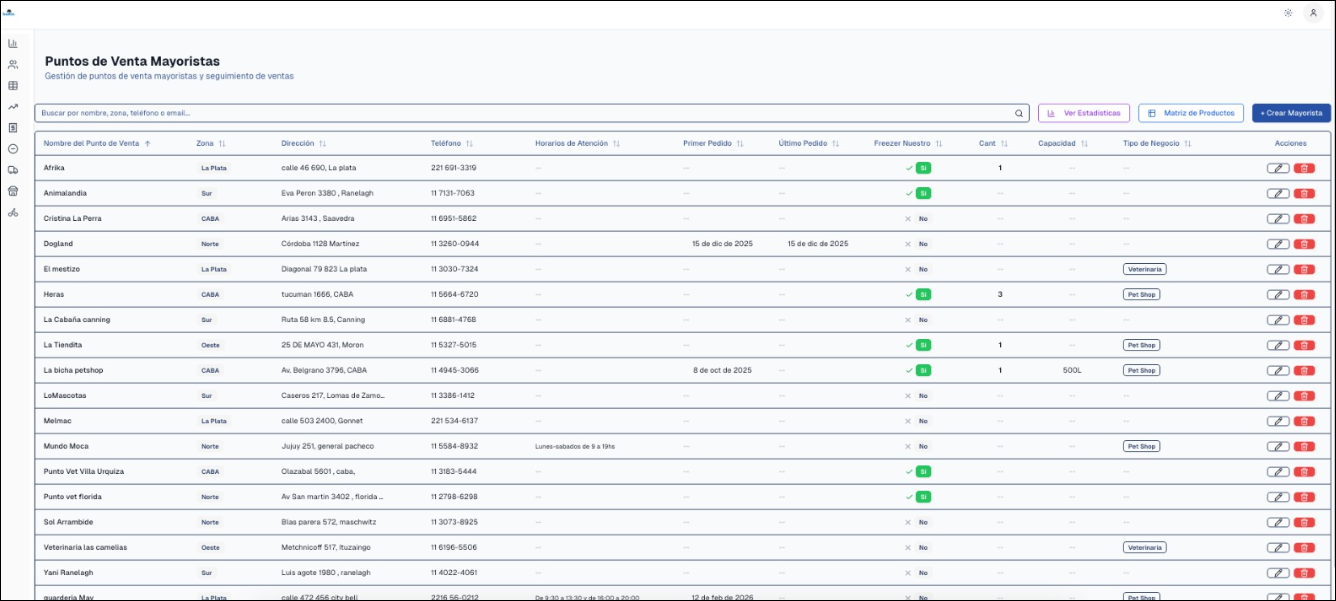Click the trending line chart sidebar icon

[x=13, y=107]
